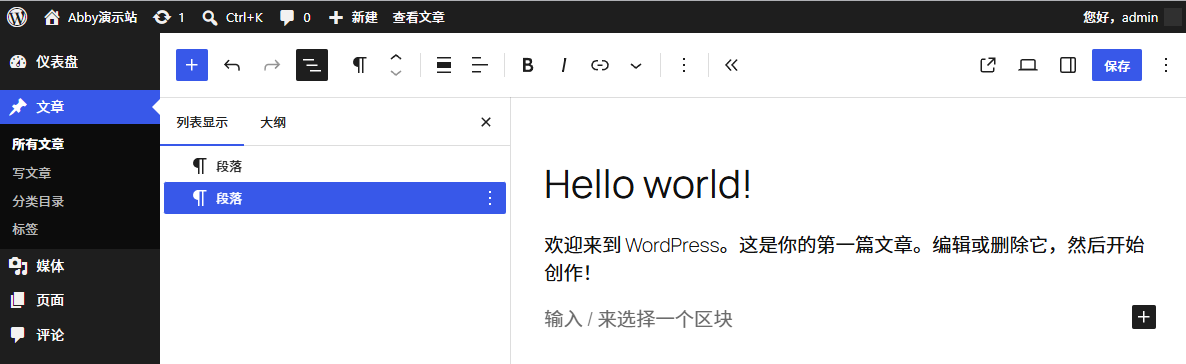This screenshot has height=364, width=1186.
Task: Select the first 段落 block in list
Action: pos(334,166)
